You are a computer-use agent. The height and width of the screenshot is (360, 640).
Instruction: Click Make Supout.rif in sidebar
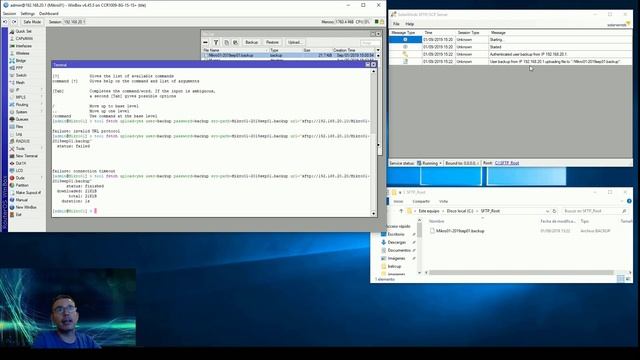click(27, 193)
